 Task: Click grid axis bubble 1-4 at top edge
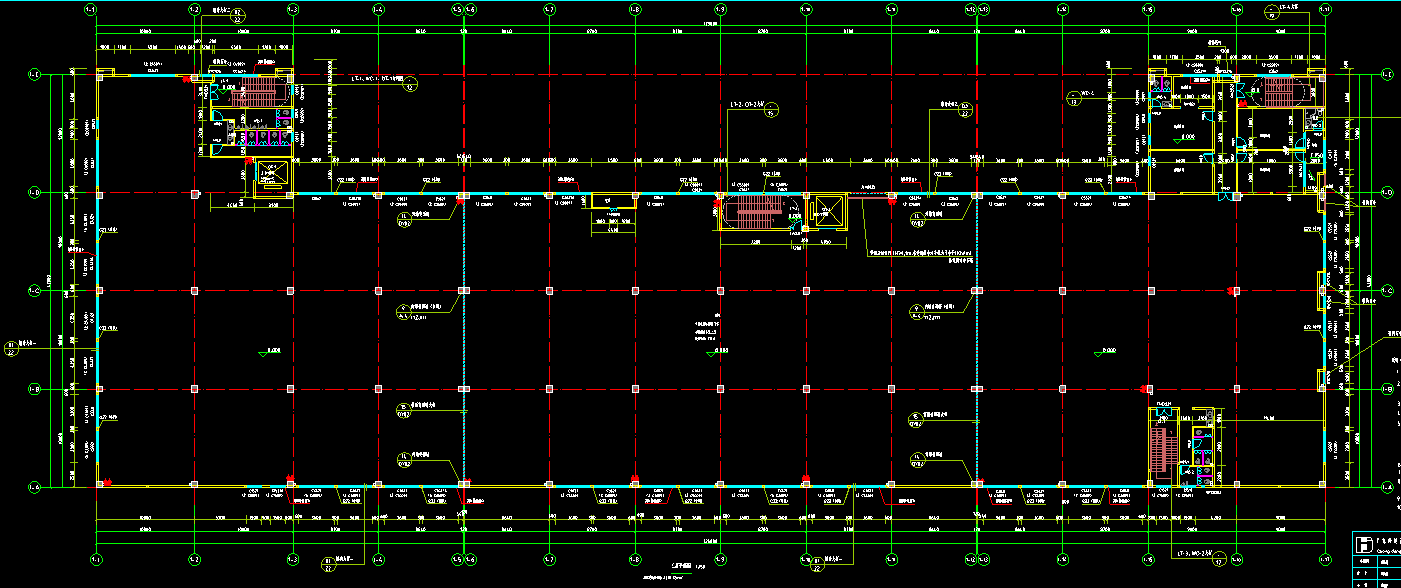[378, 10]
